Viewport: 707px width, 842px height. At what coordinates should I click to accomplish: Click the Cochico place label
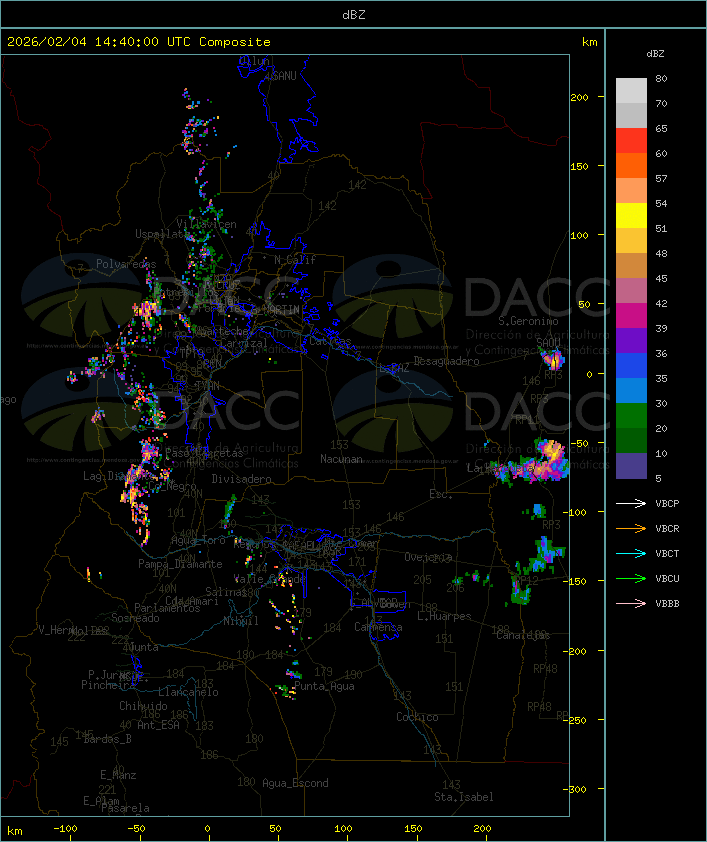417,717
